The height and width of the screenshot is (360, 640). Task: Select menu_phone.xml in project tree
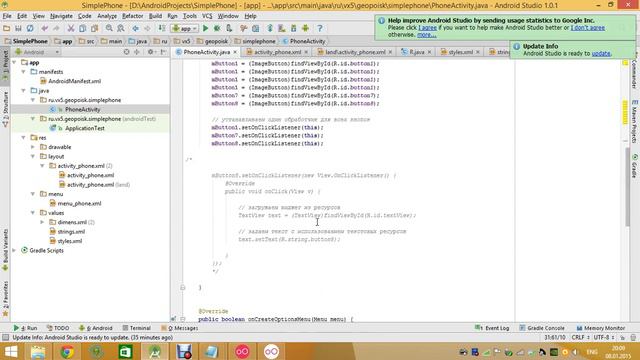click(x=76, y=203)
